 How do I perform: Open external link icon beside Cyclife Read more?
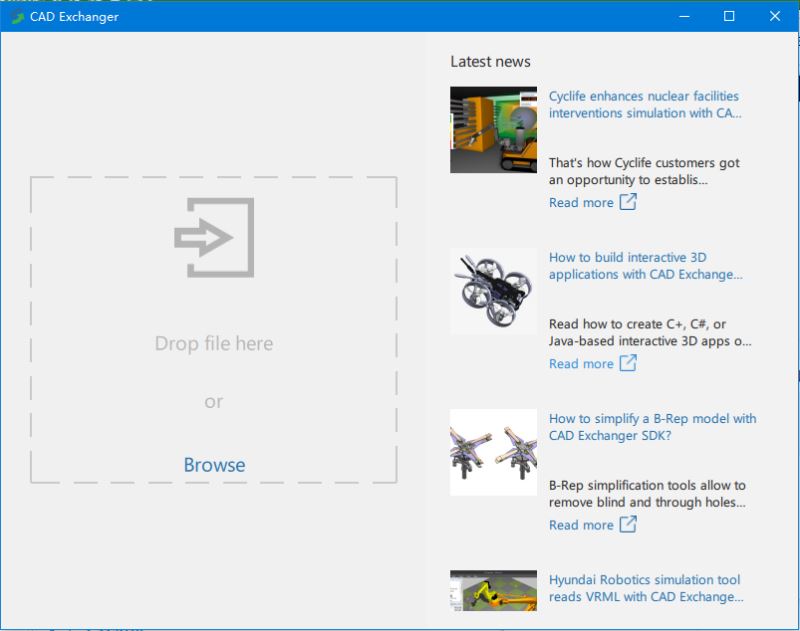click(x=628, y=202)
